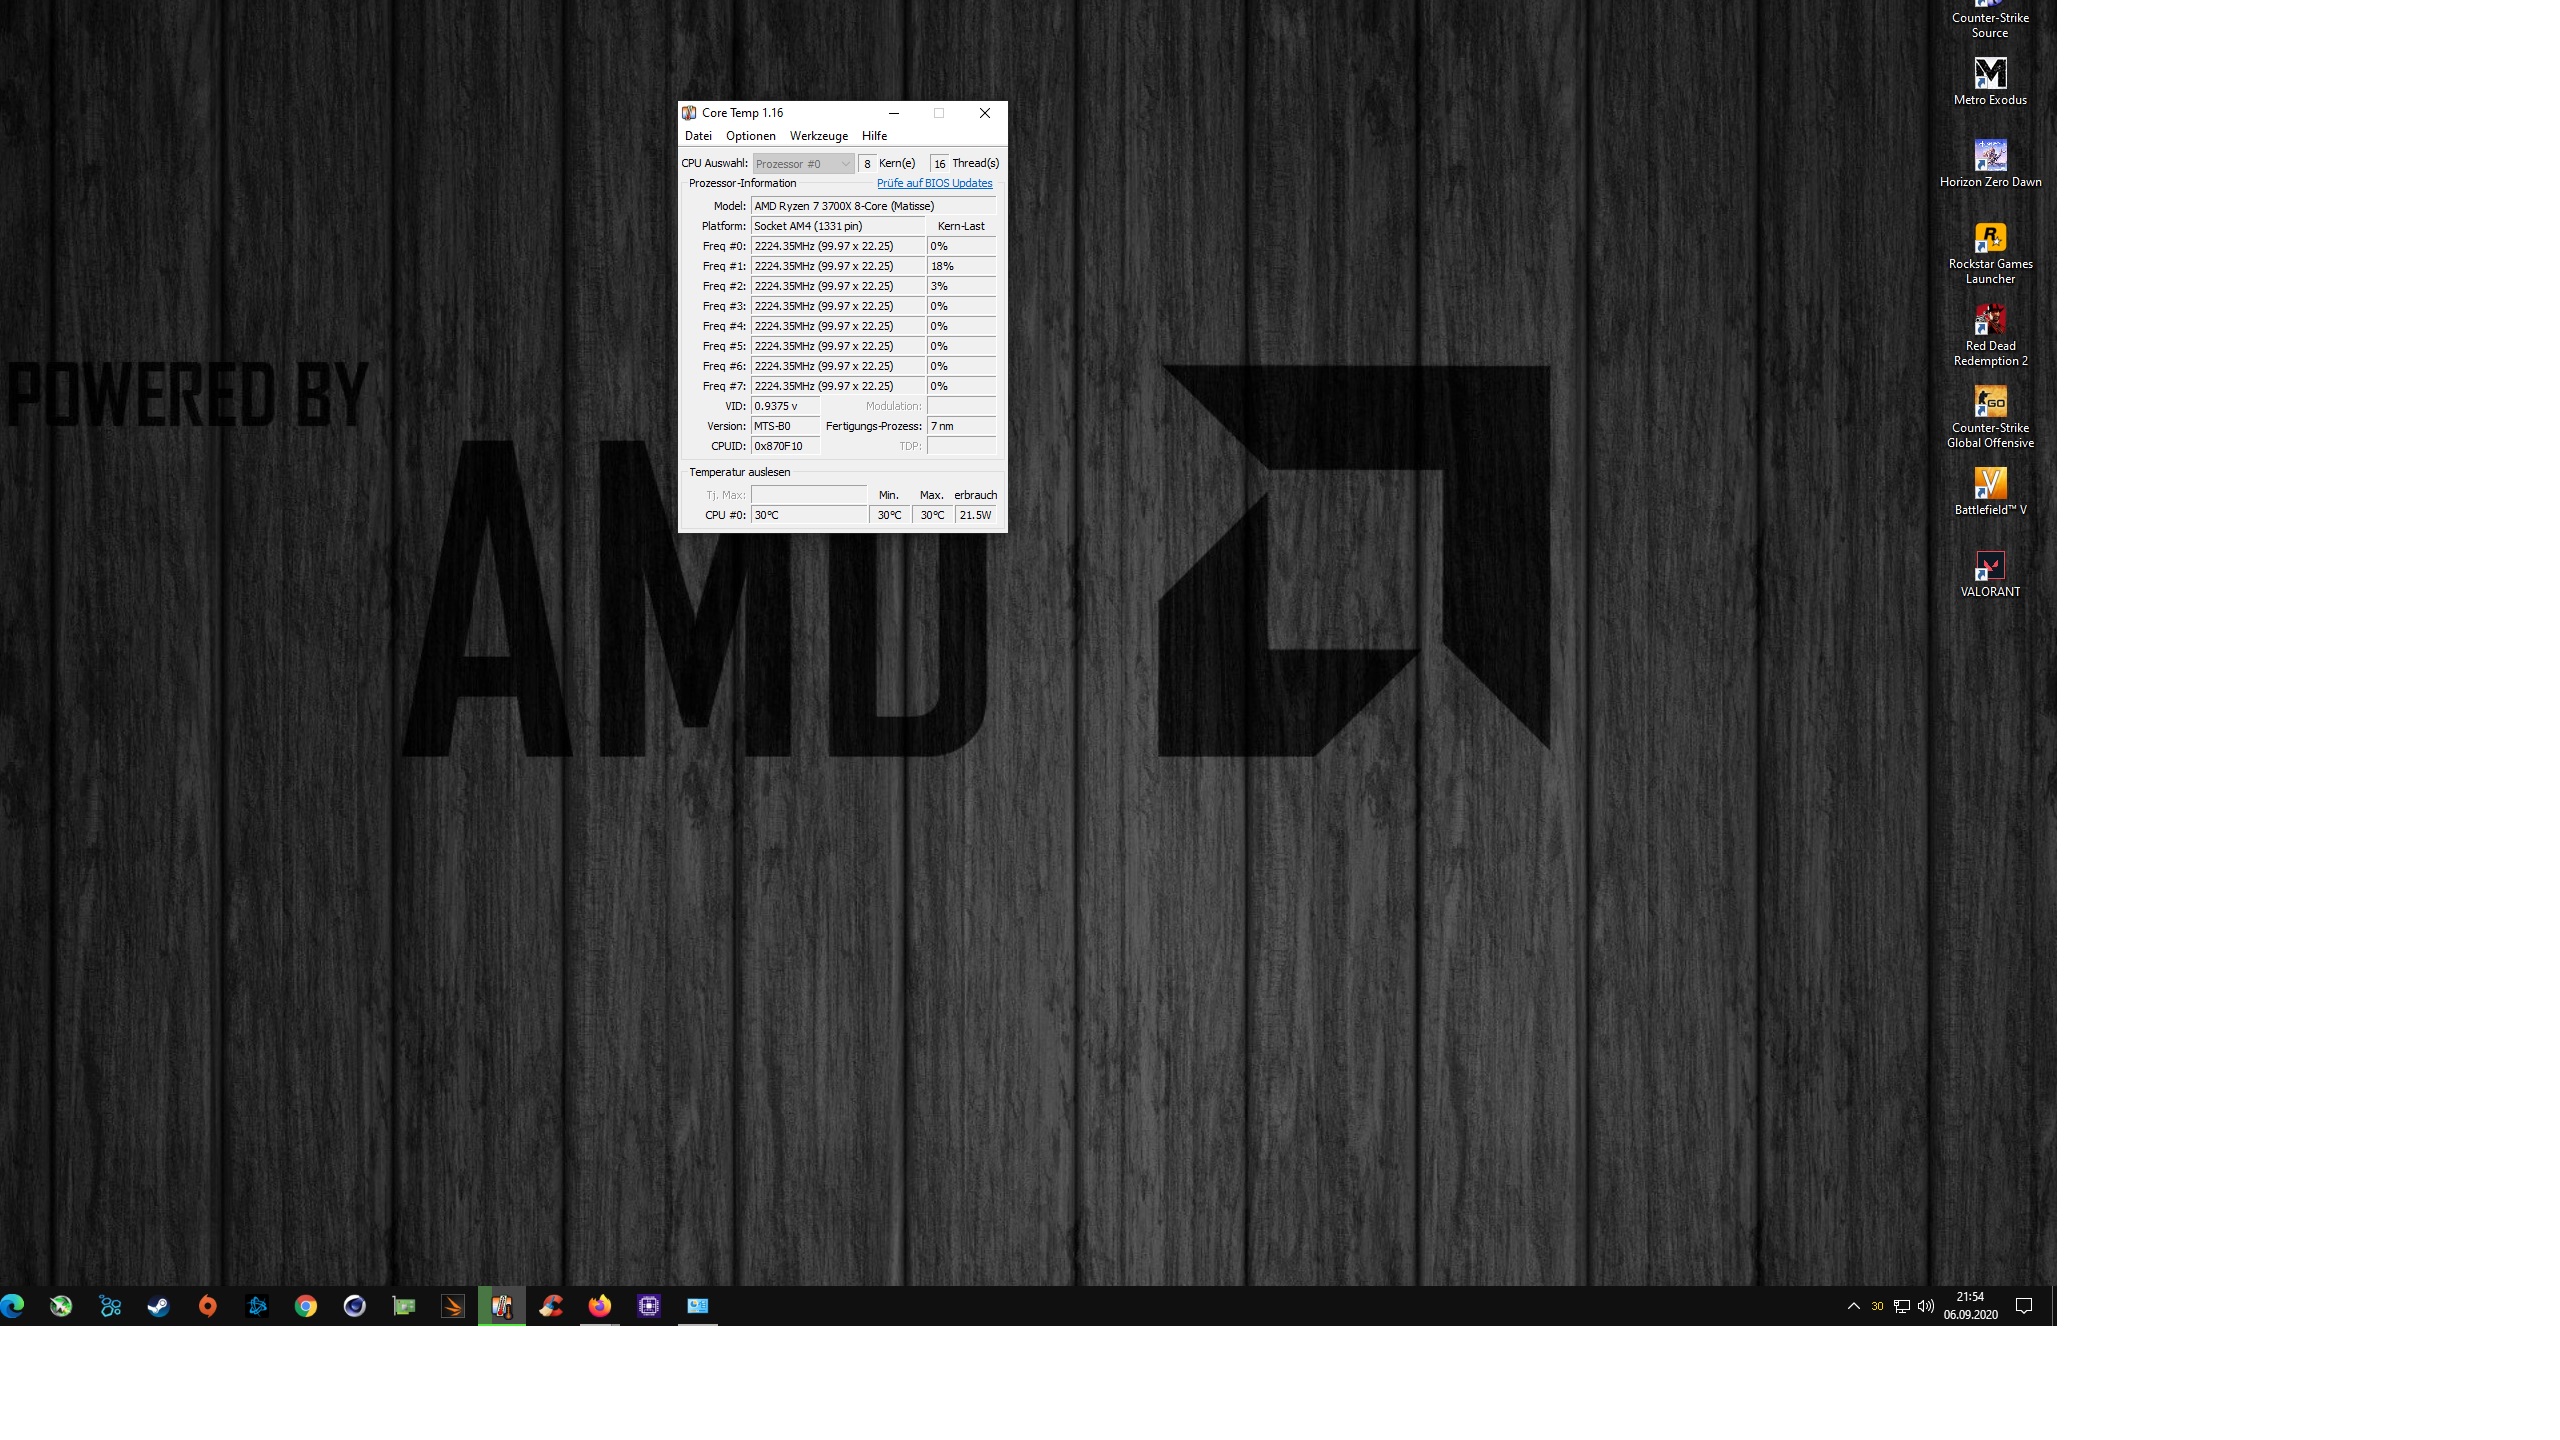Viewport: 2560px width, 1440px height.
Task: Open Cinebench sphere icon on the taskbar
Action: [355, 1306]
